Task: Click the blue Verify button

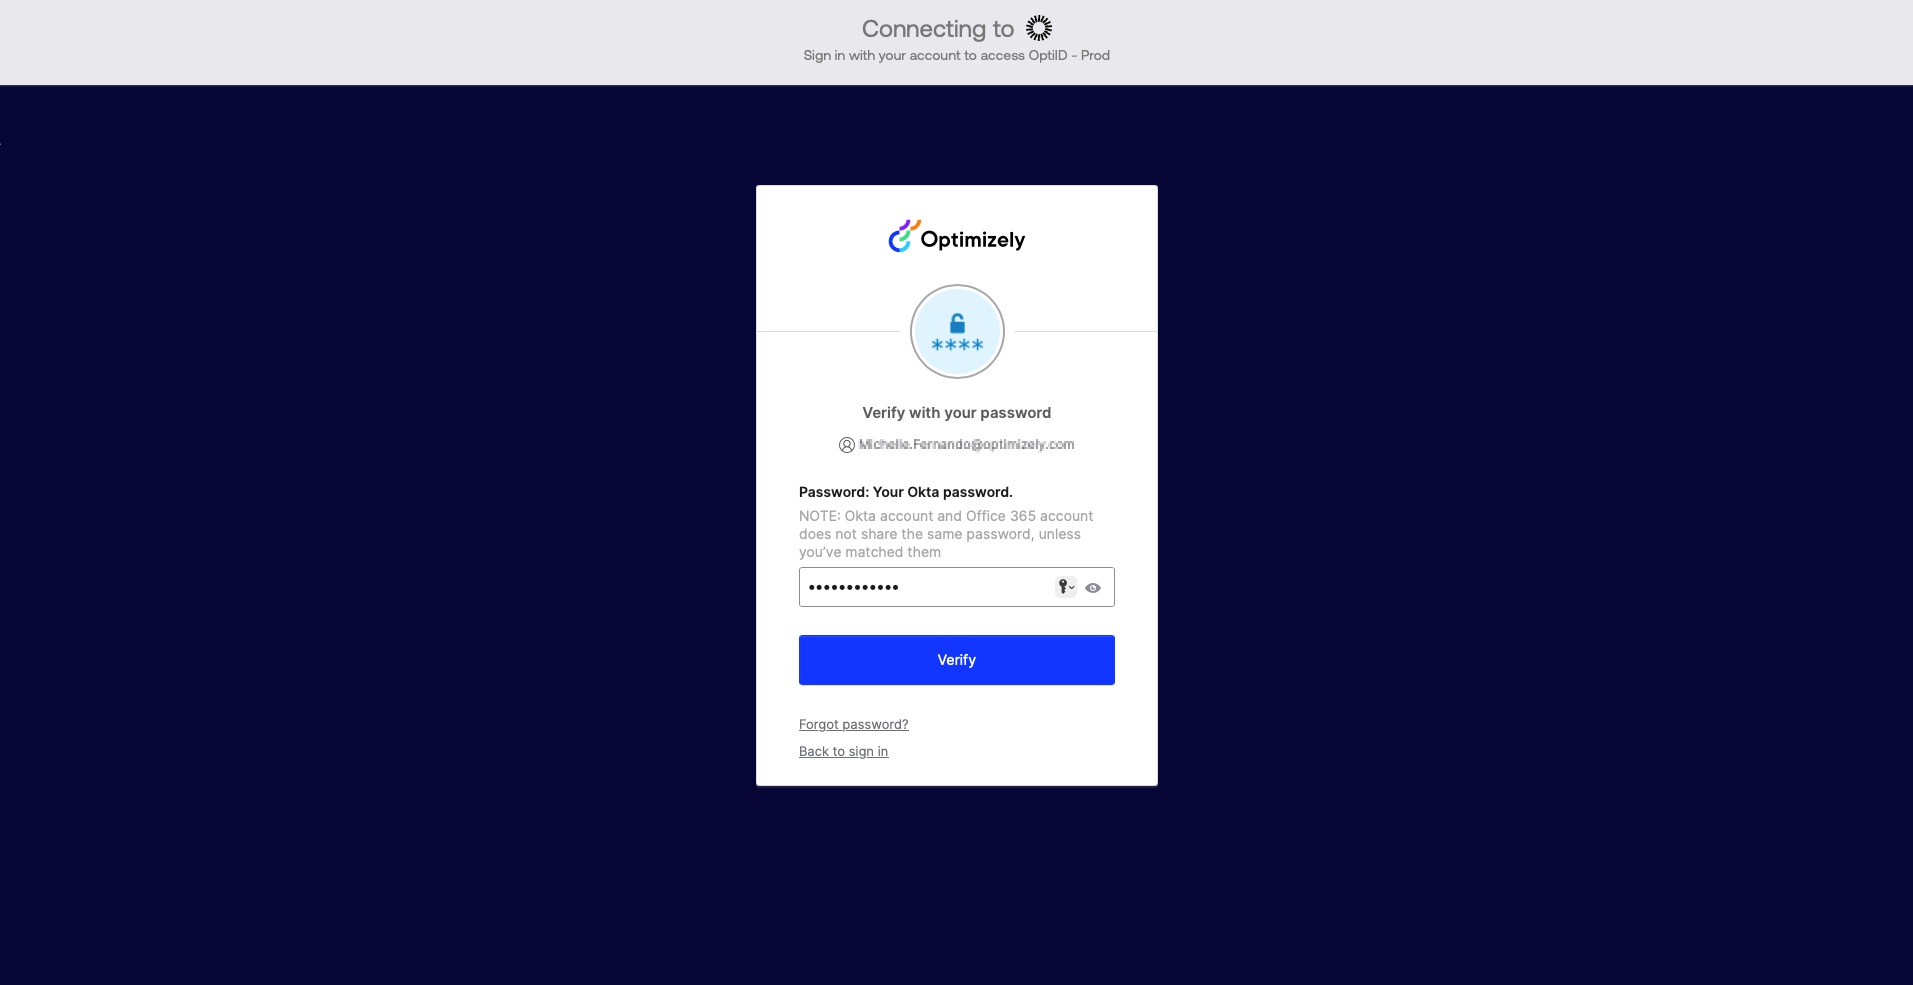Action: pyautogui.click(x=957, y=660)
